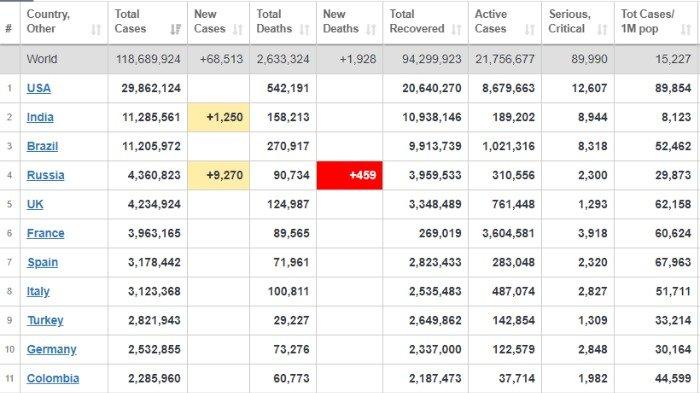The width and height of the screenshot is (700, 393).
Task: Sort by Total Recovered arrow icon
Action: (457, 29)
